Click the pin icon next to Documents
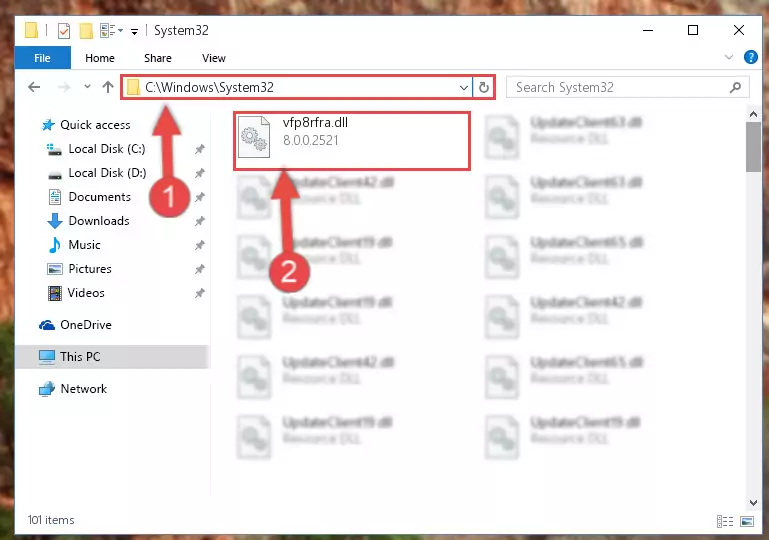 (200, 197)
